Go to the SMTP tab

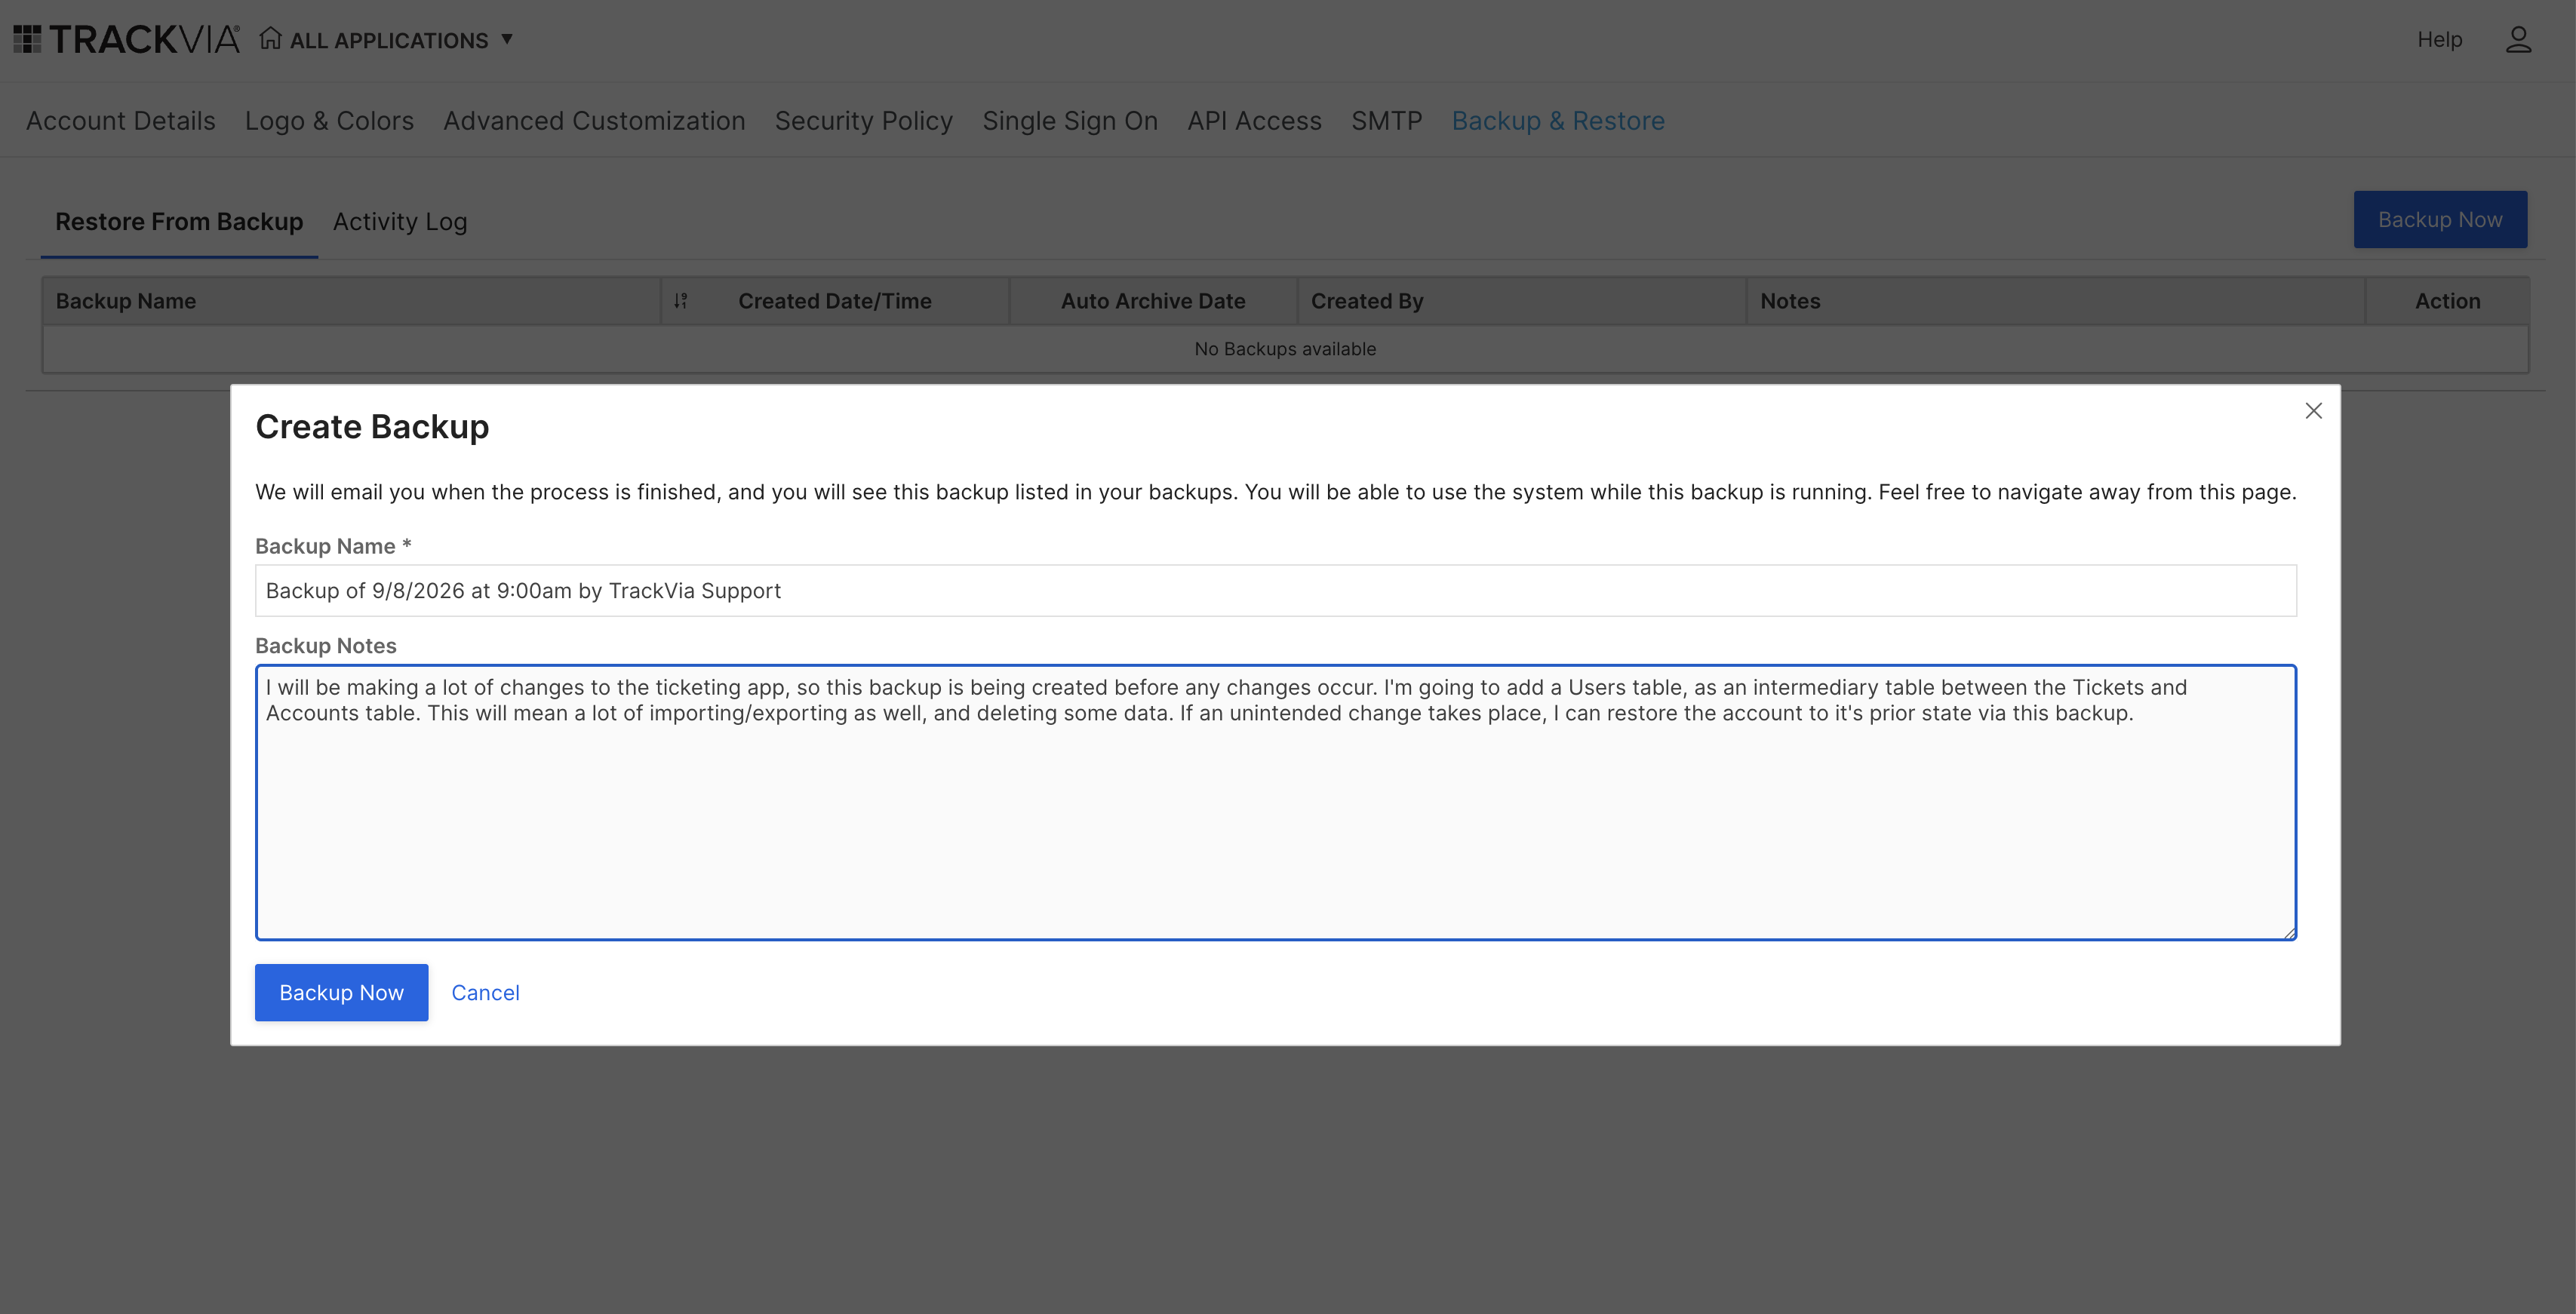pyautogui.click(x=1386, y=121)
